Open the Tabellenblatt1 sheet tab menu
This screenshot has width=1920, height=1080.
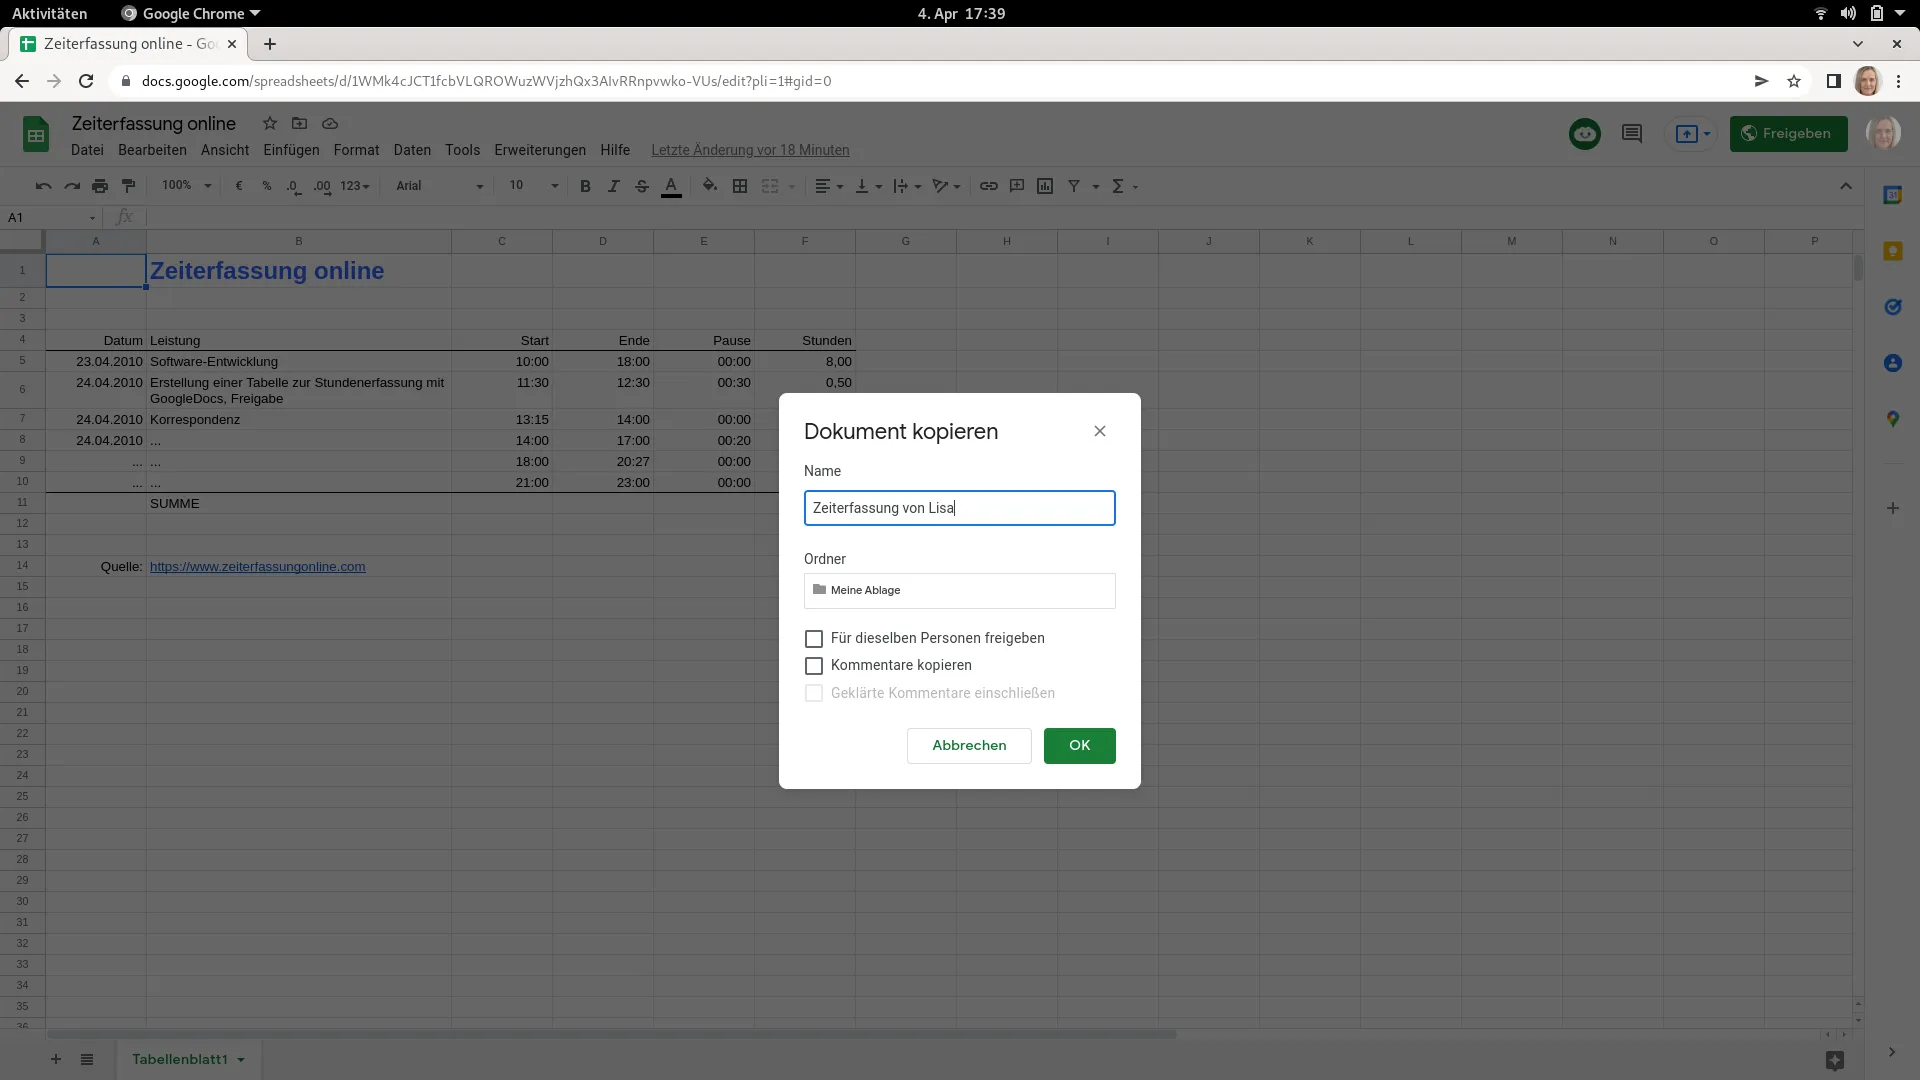(x=240, y=1059)
